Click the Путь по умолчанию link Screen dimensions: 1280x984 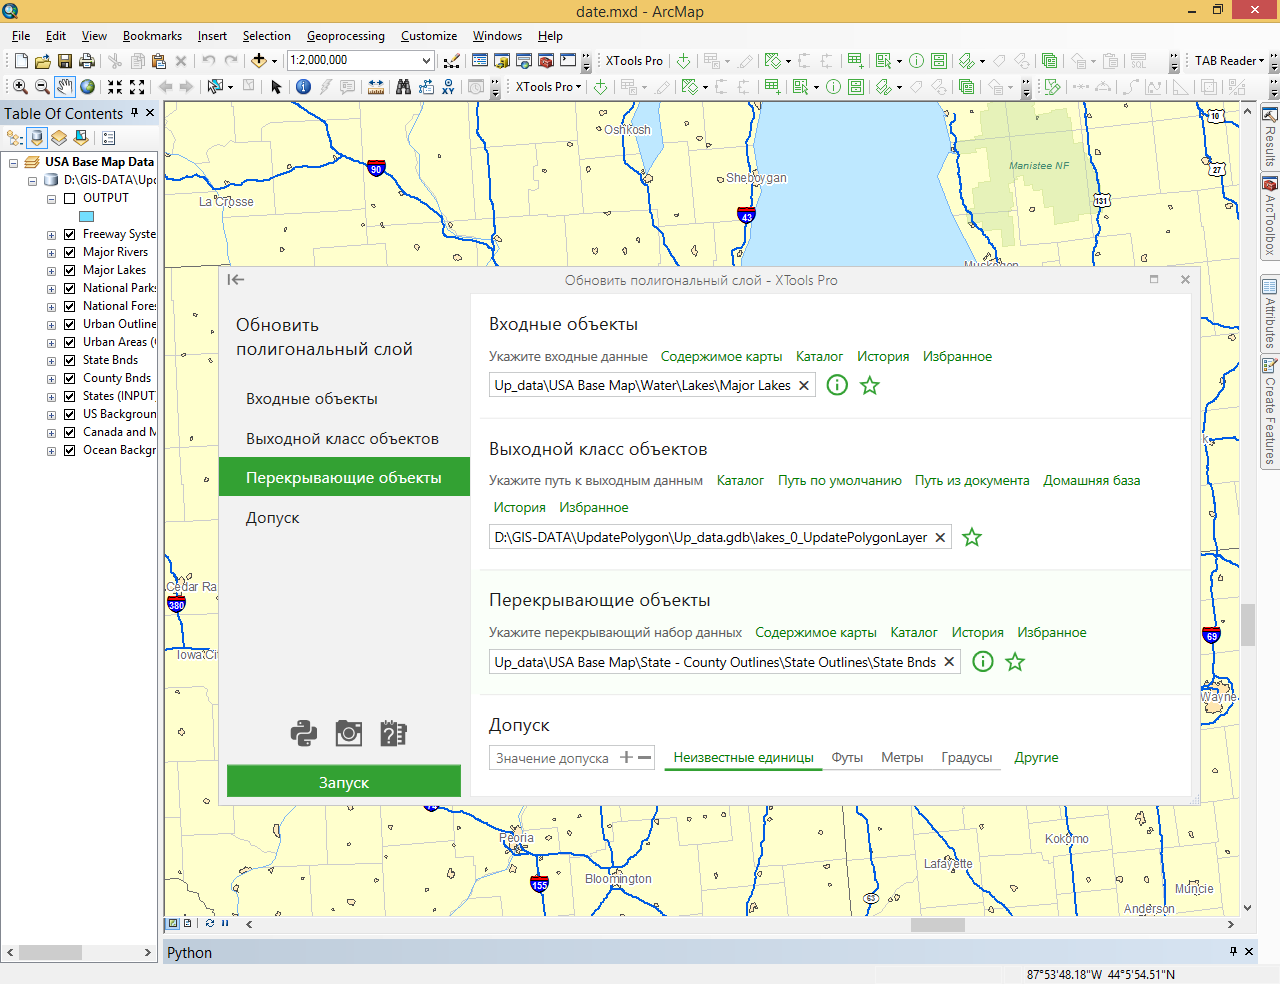839,481
